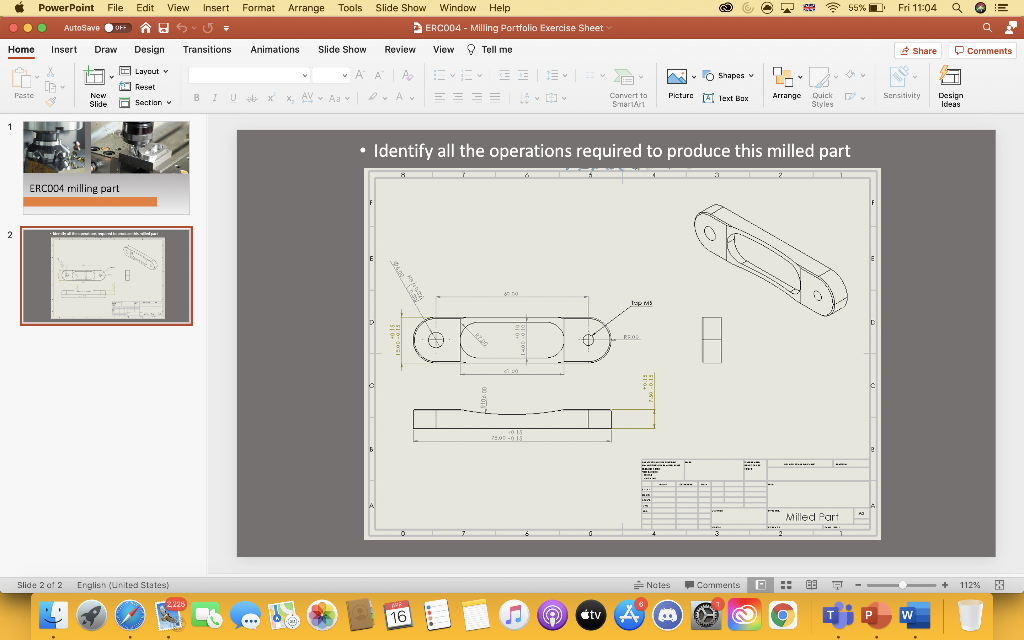Open Design Ideas
Screen dimensions: 1024x640
pos(949,85)
